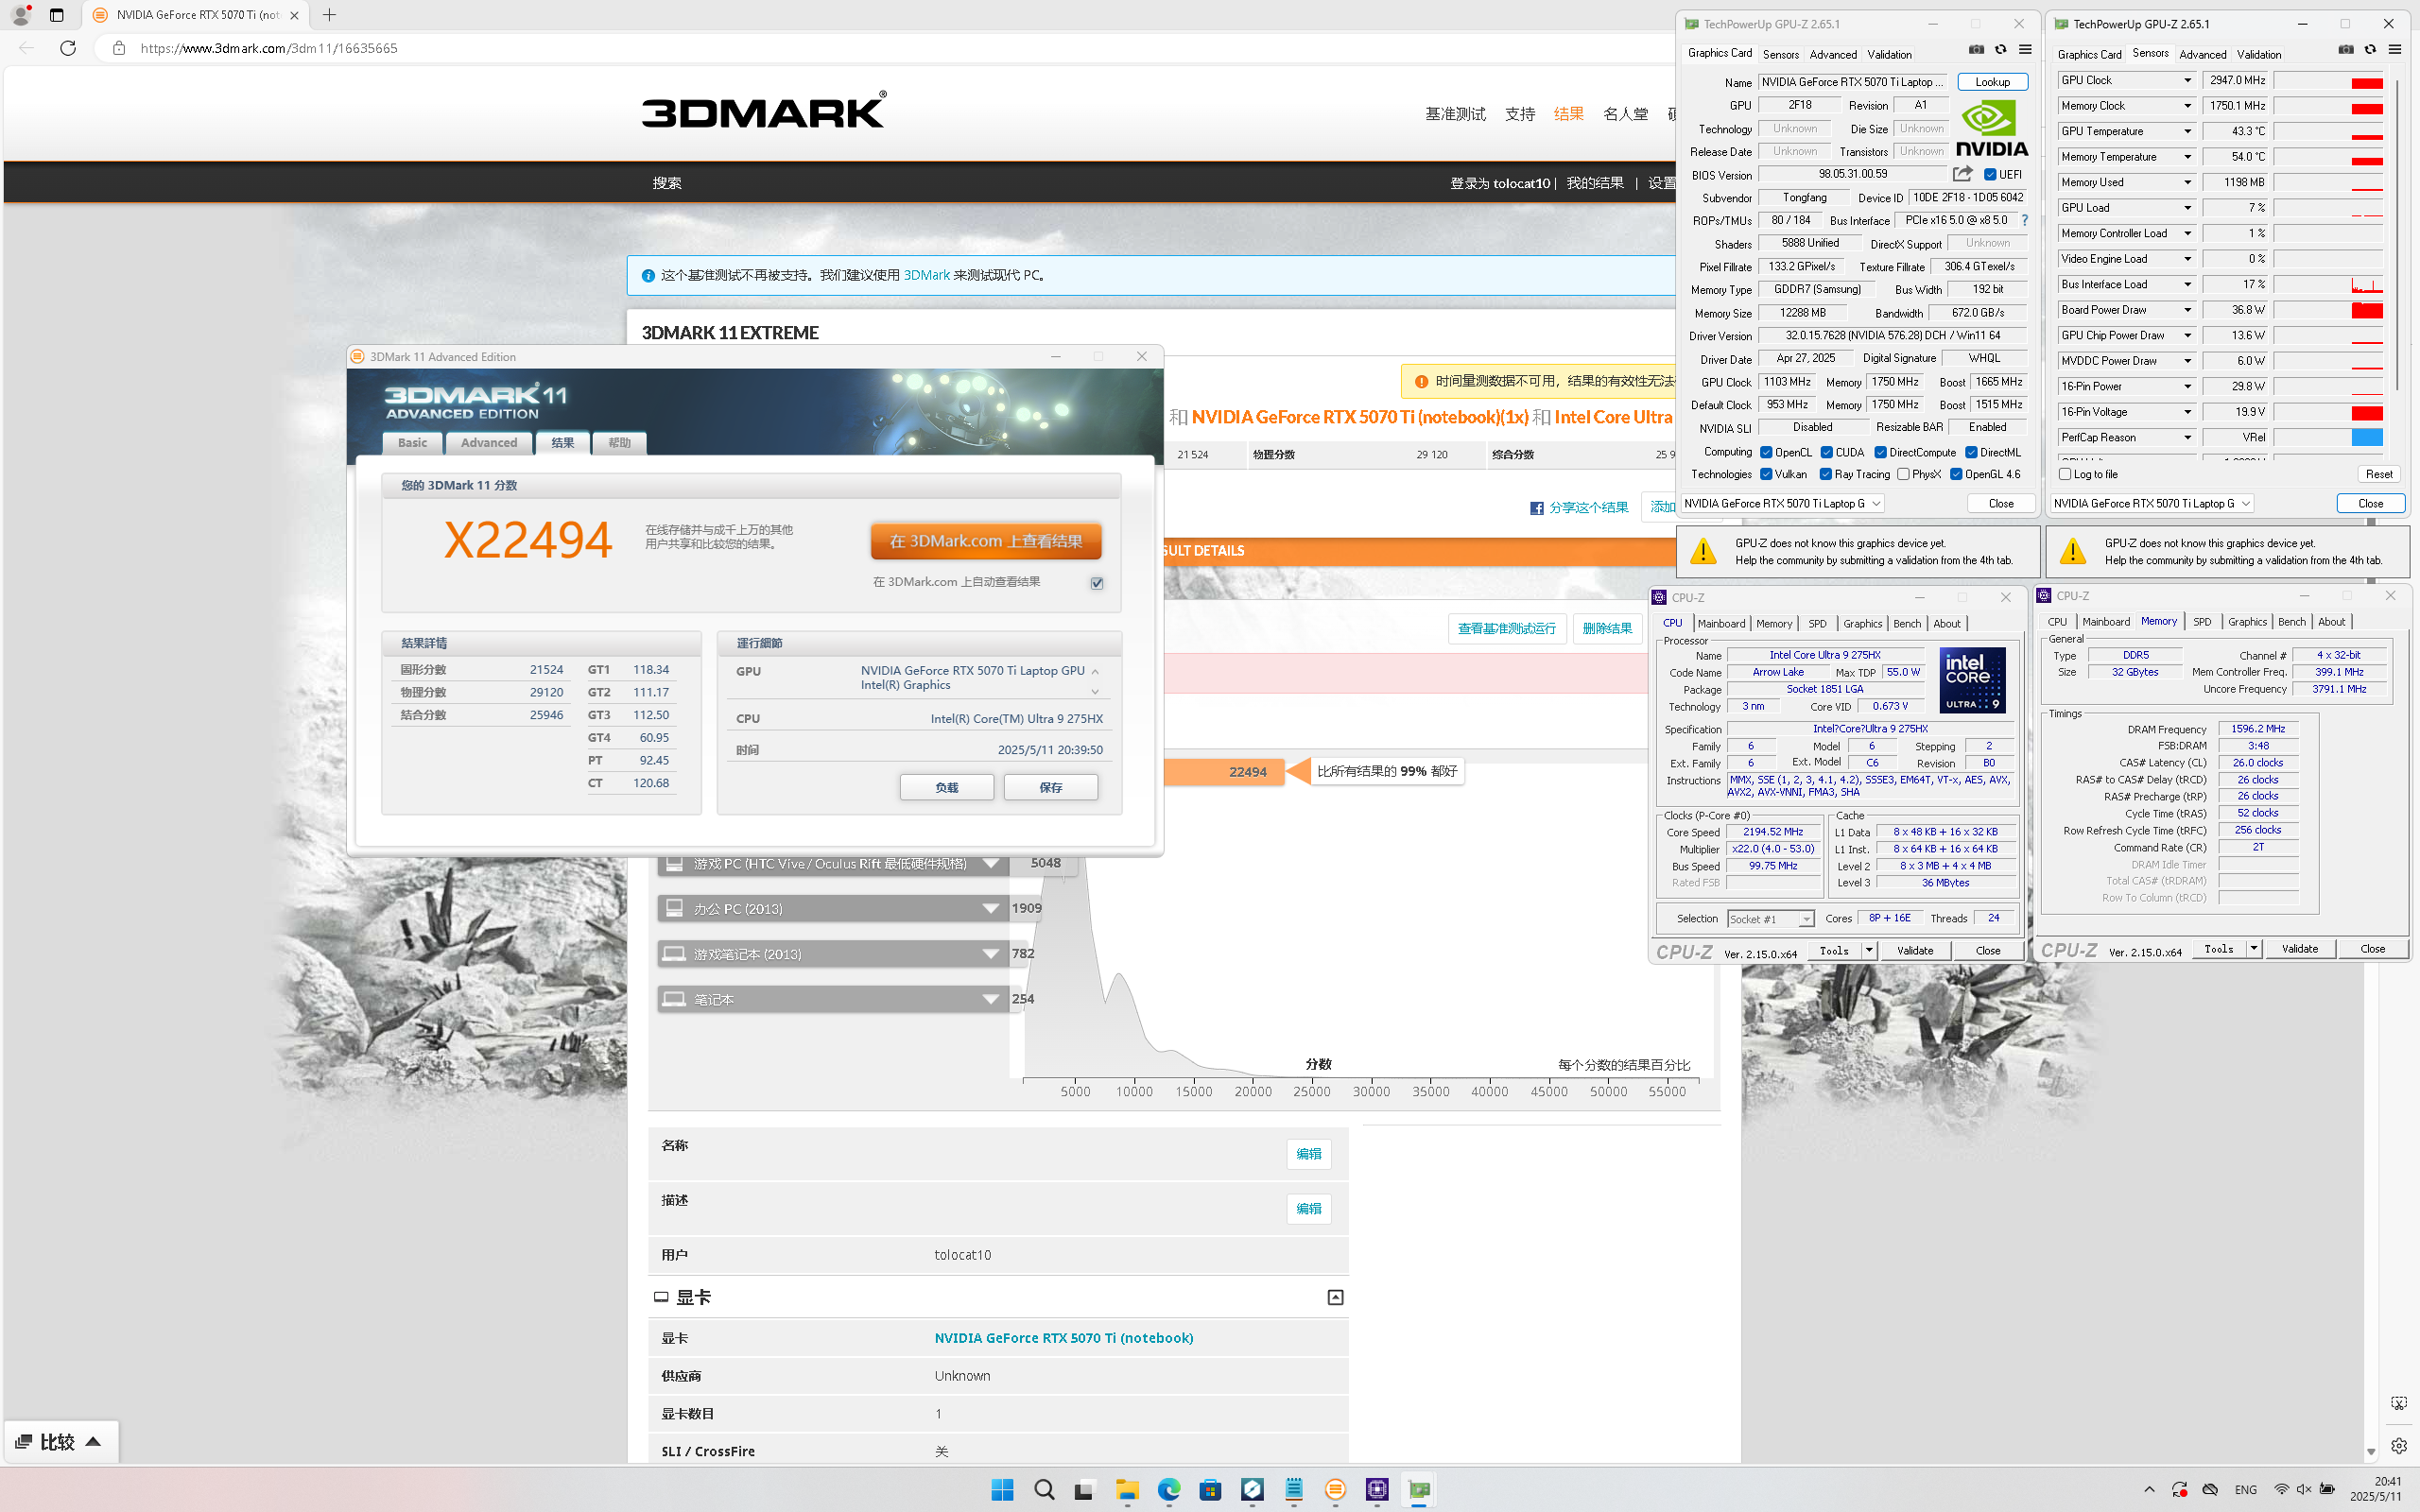Open the hamburger menu in the GPU-Z Sensors window
2420x1512 pixels.
tap(2395, 49)
